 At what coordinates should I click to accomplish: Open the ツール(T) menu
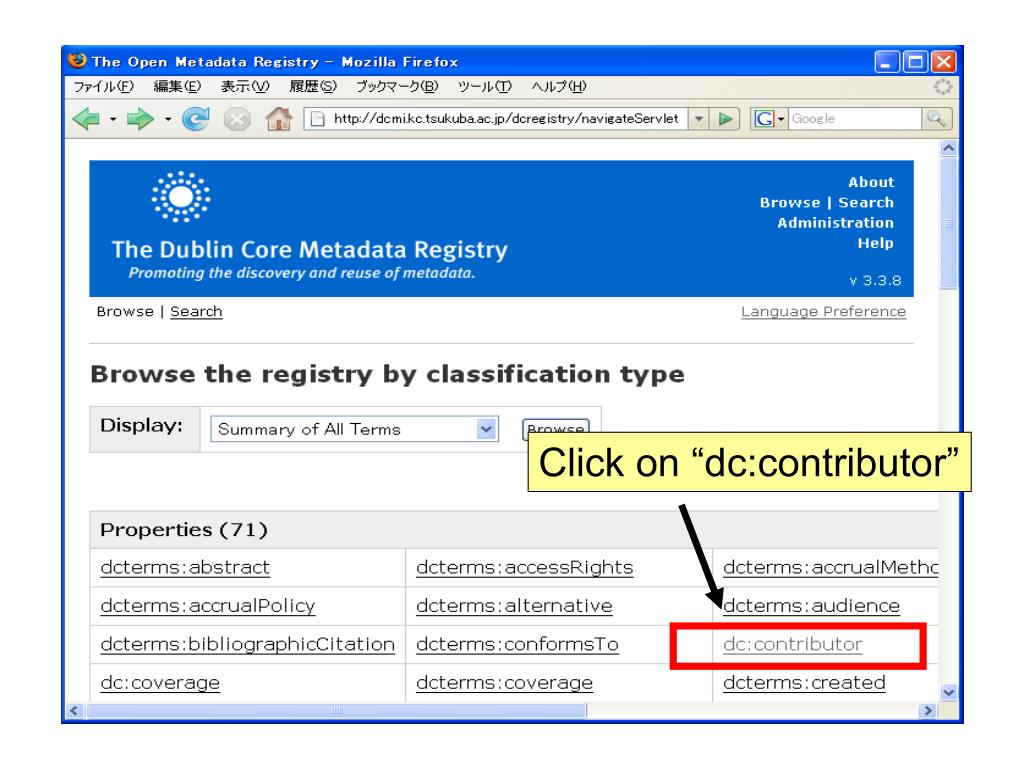(x=485, y=86)
